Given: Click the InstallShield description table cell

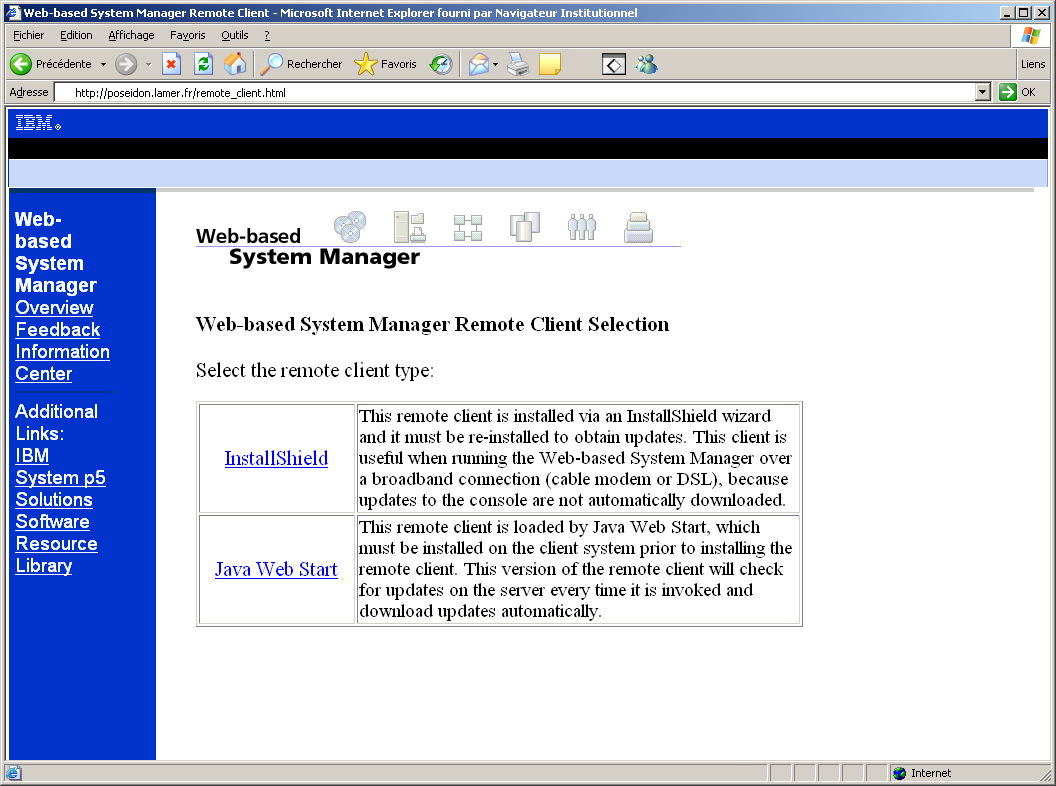Looking at the screenshot, I should 578,459.
